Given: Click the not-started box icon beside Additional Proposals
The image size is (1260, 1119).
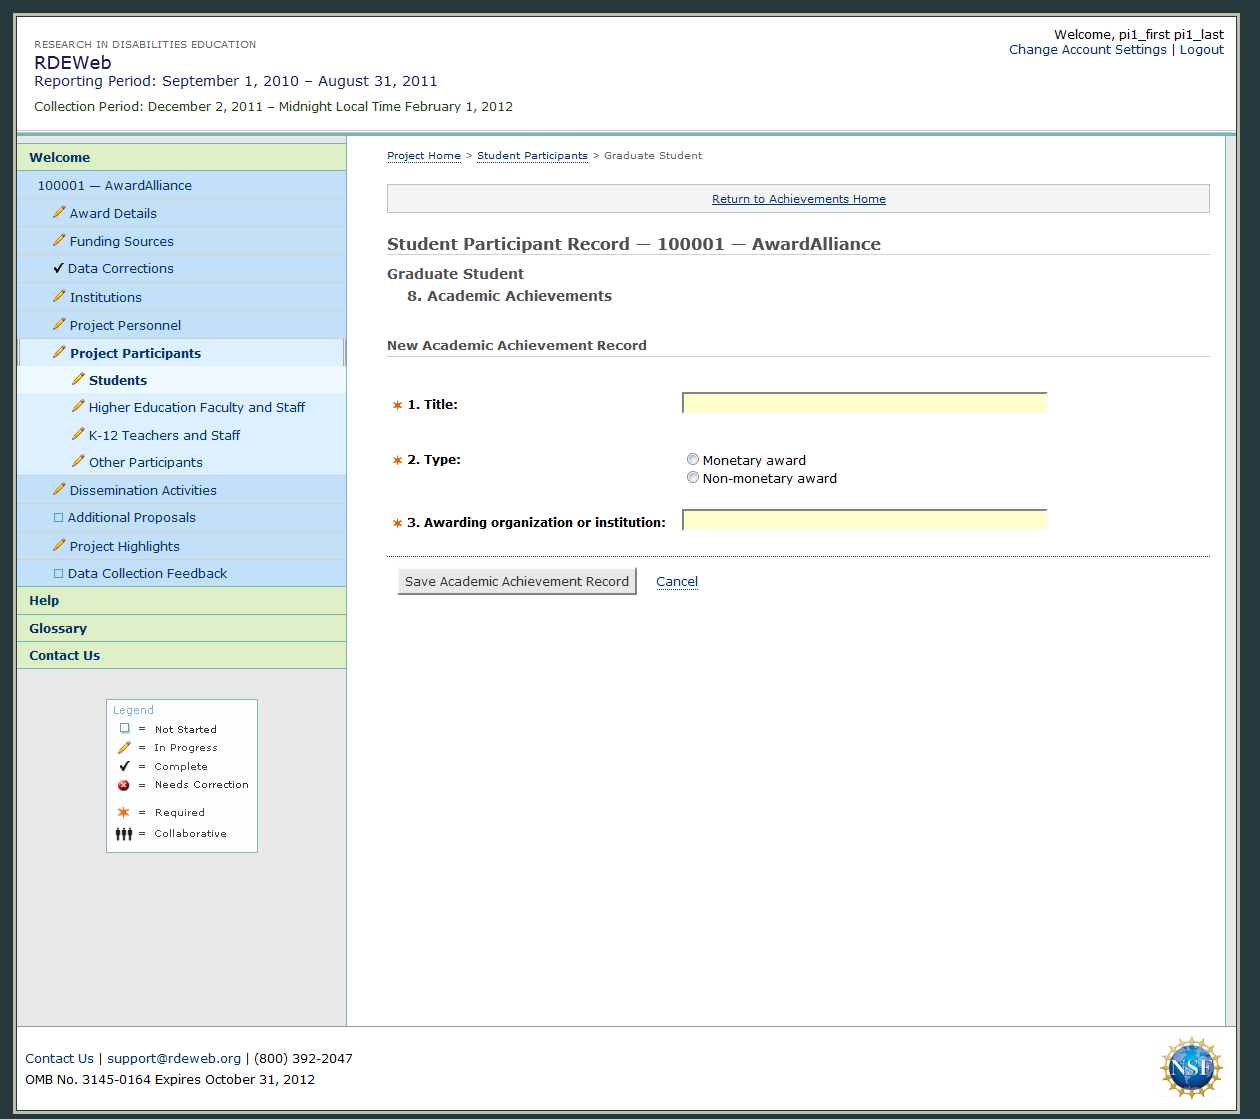Looking at the screenshot, I should click(58, 518).
